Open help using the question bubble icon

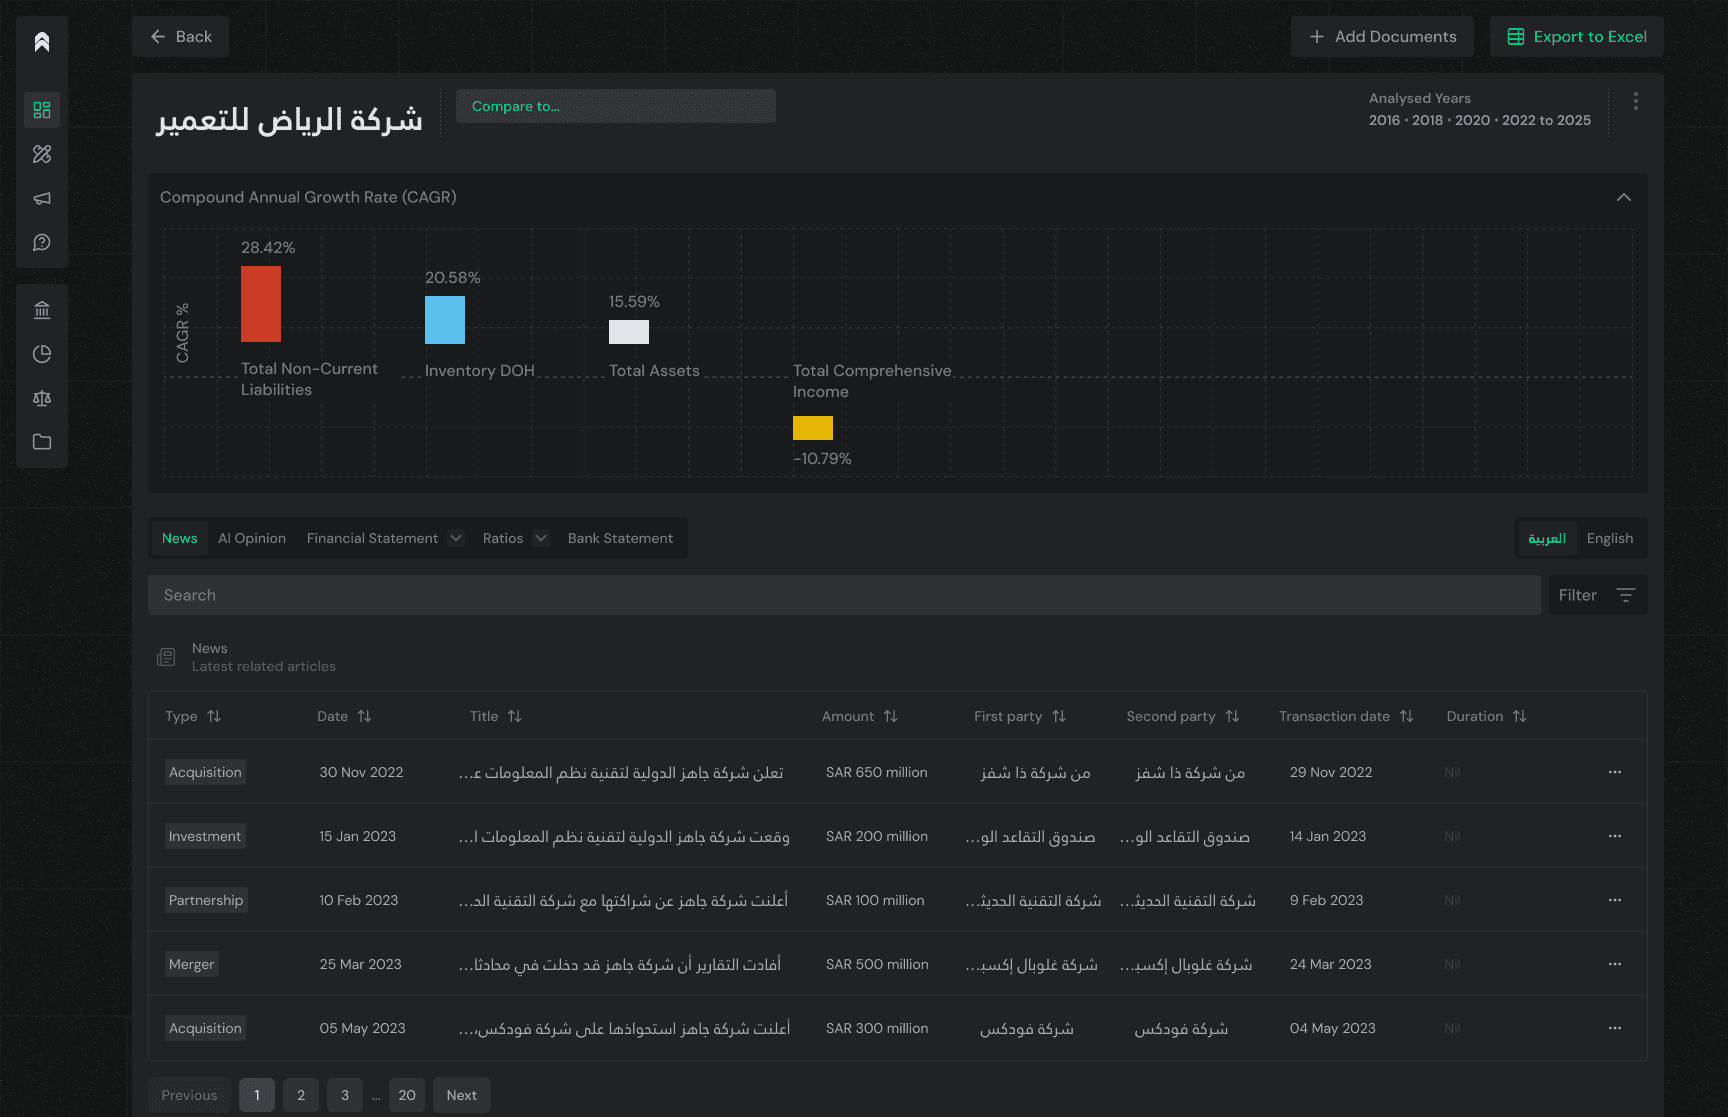[41, 242]
